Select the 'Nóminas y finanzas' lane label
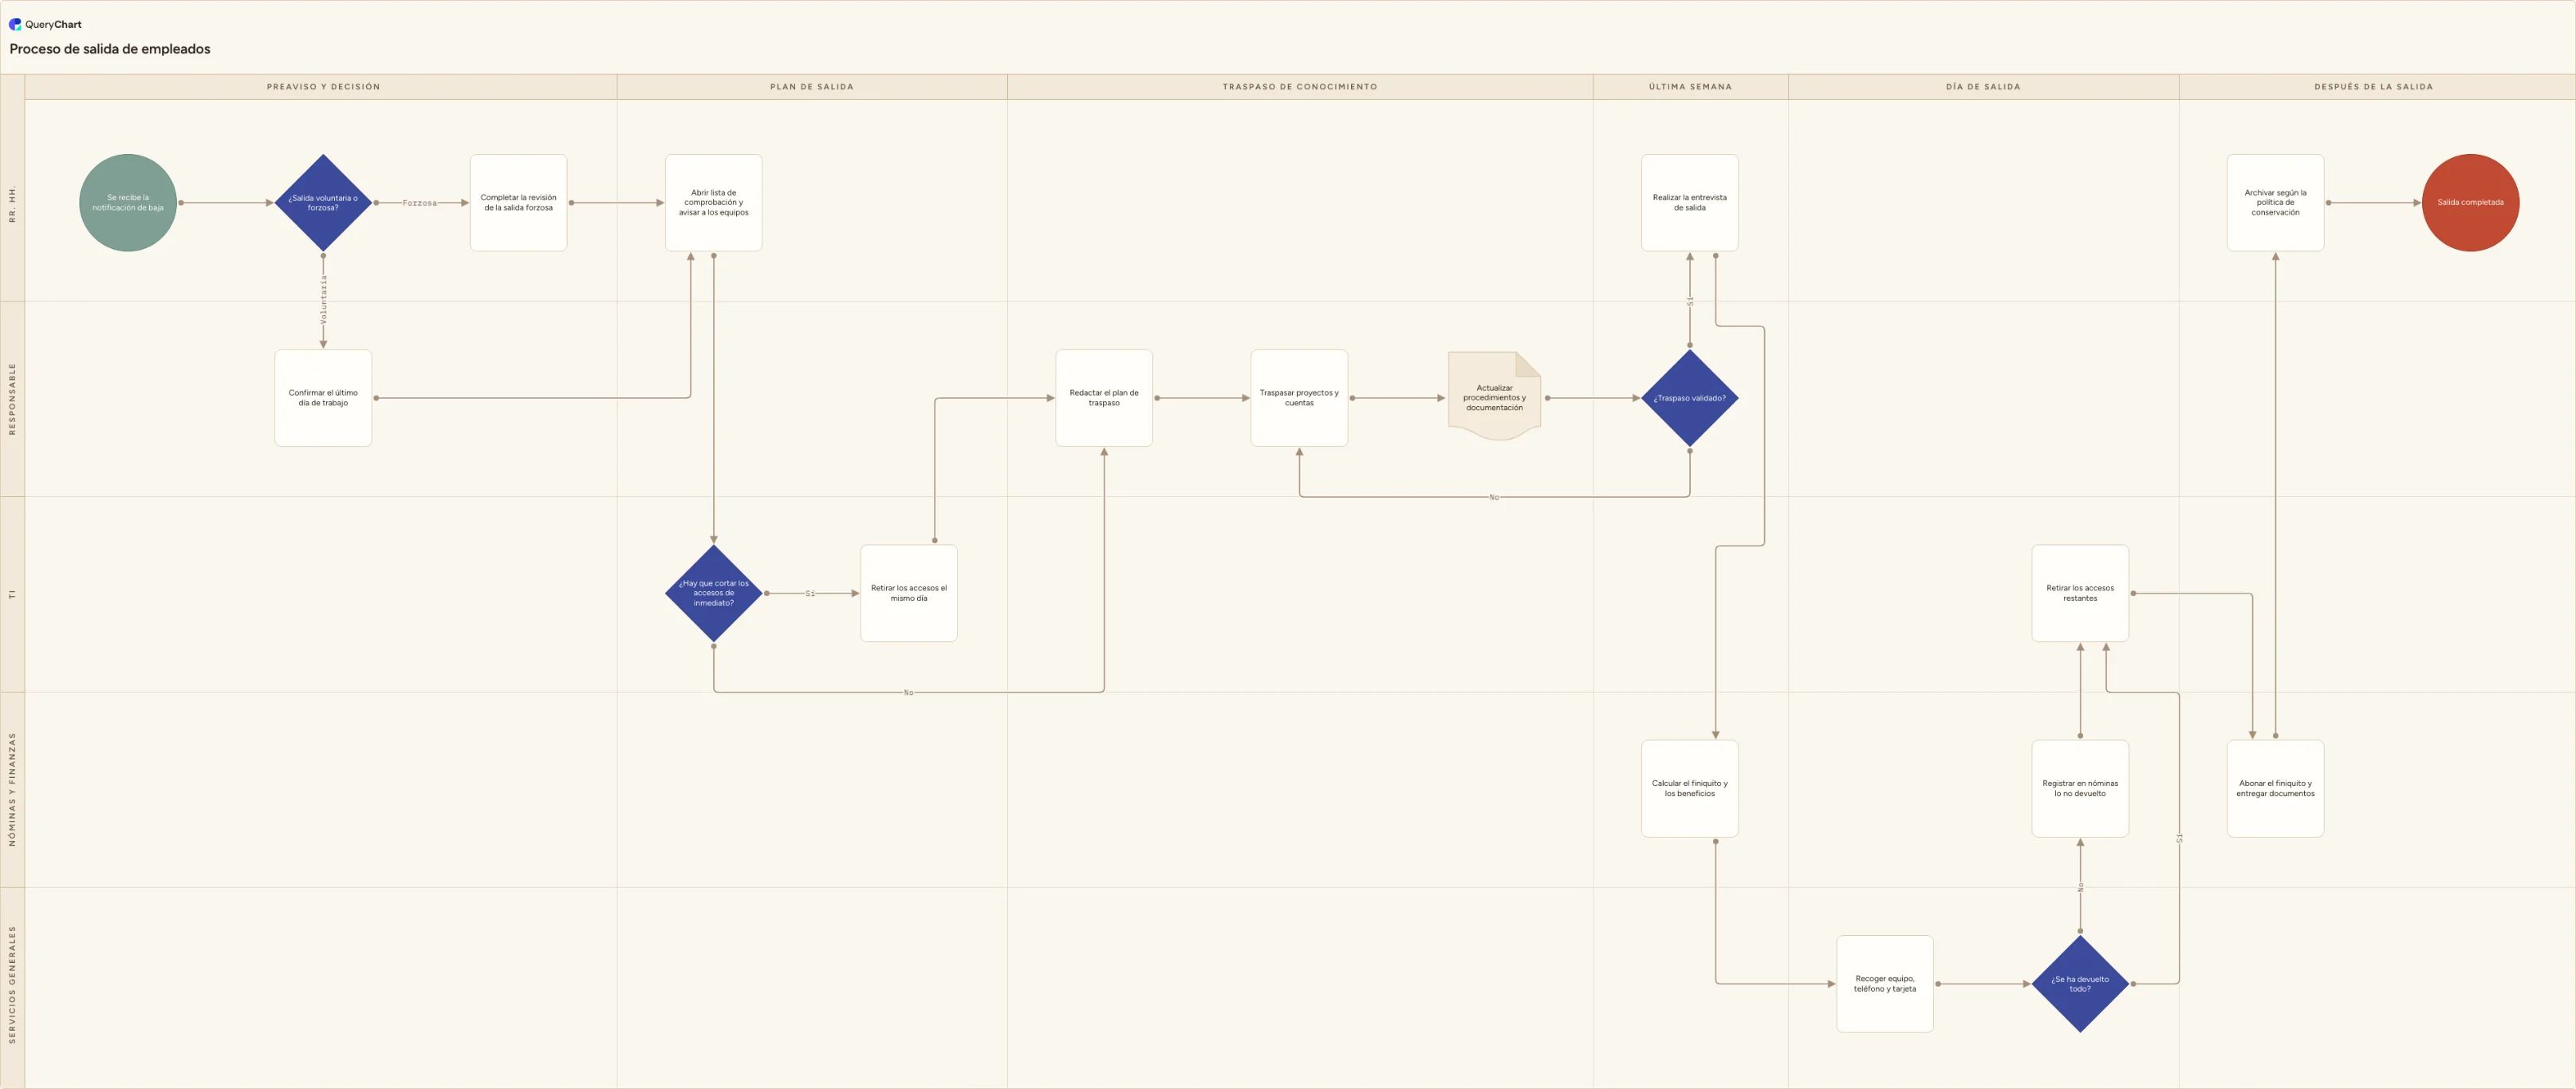 tap(12, 789)
